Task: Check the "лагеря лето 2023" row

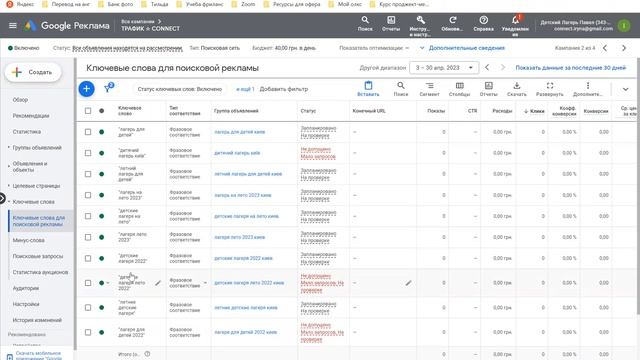Action: (x=88, y=237)
